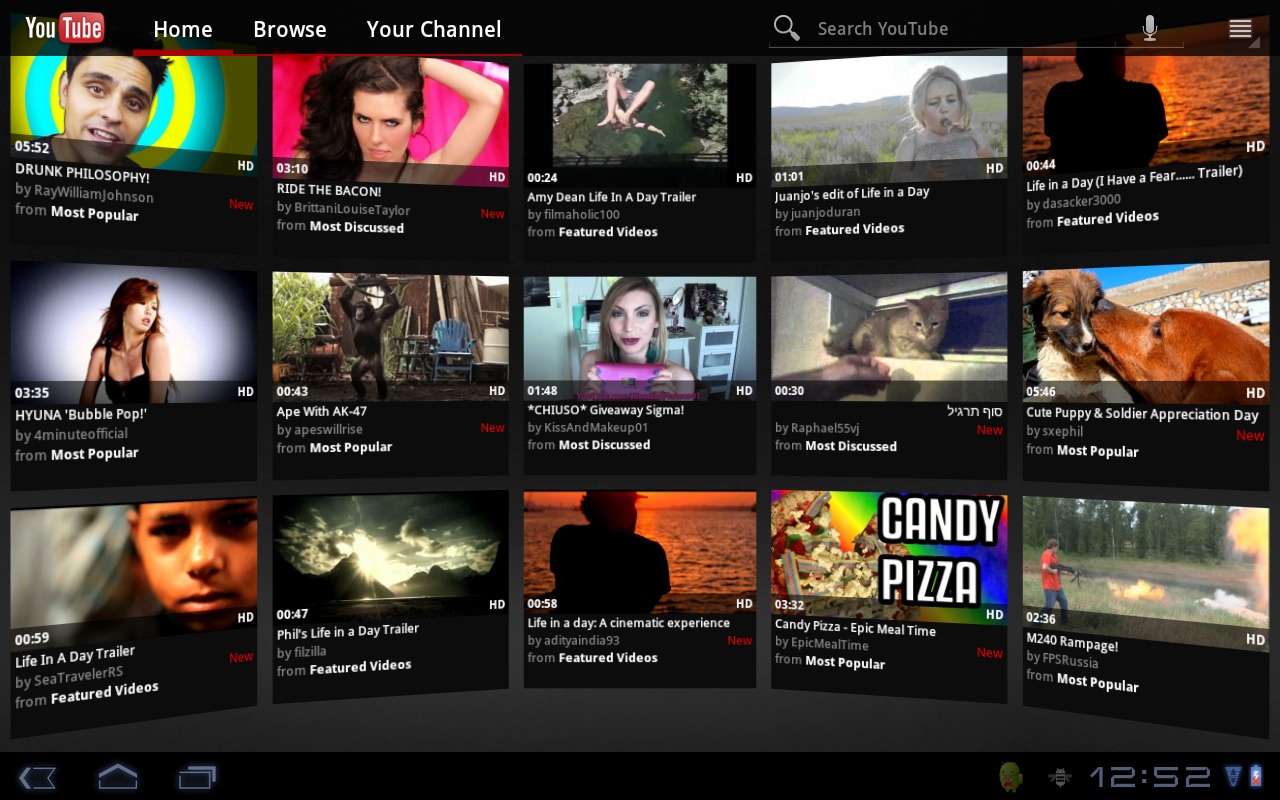This screenshot has width=1280, height=800.
Task: Tap the battery status icon
Action: pyautogui.click(x=1257, y=776)
